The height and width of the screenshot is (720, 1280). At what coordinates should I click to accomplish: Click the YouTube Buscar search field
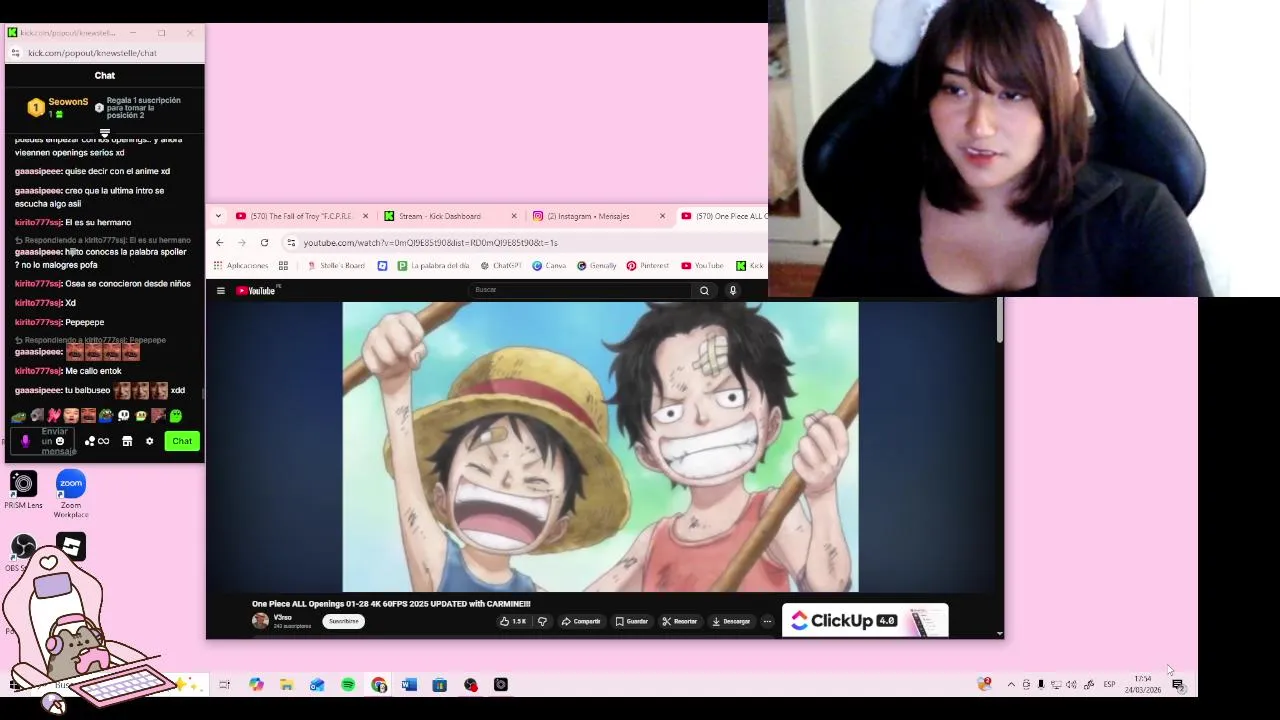580,290
